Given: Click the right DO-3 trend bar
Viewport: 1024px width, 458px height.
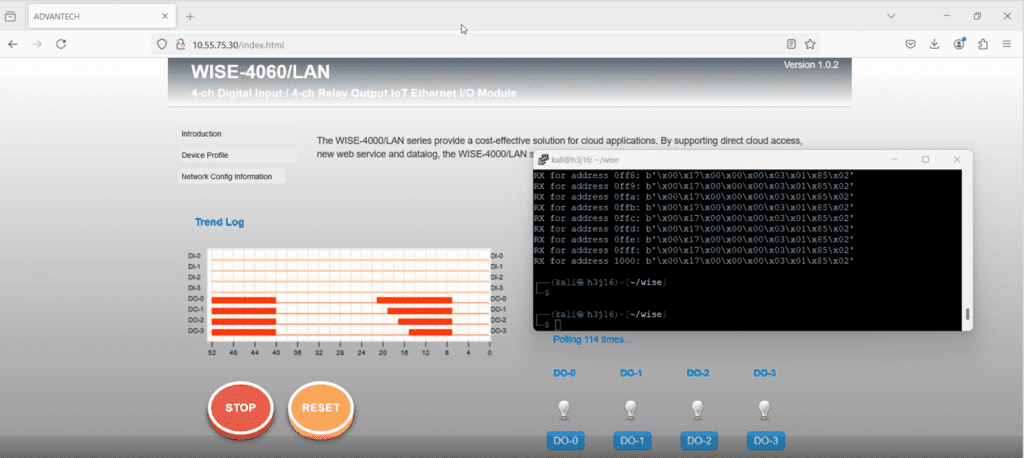Looking at the screenshot, I should pyautogui.click(x=430, y=332).
